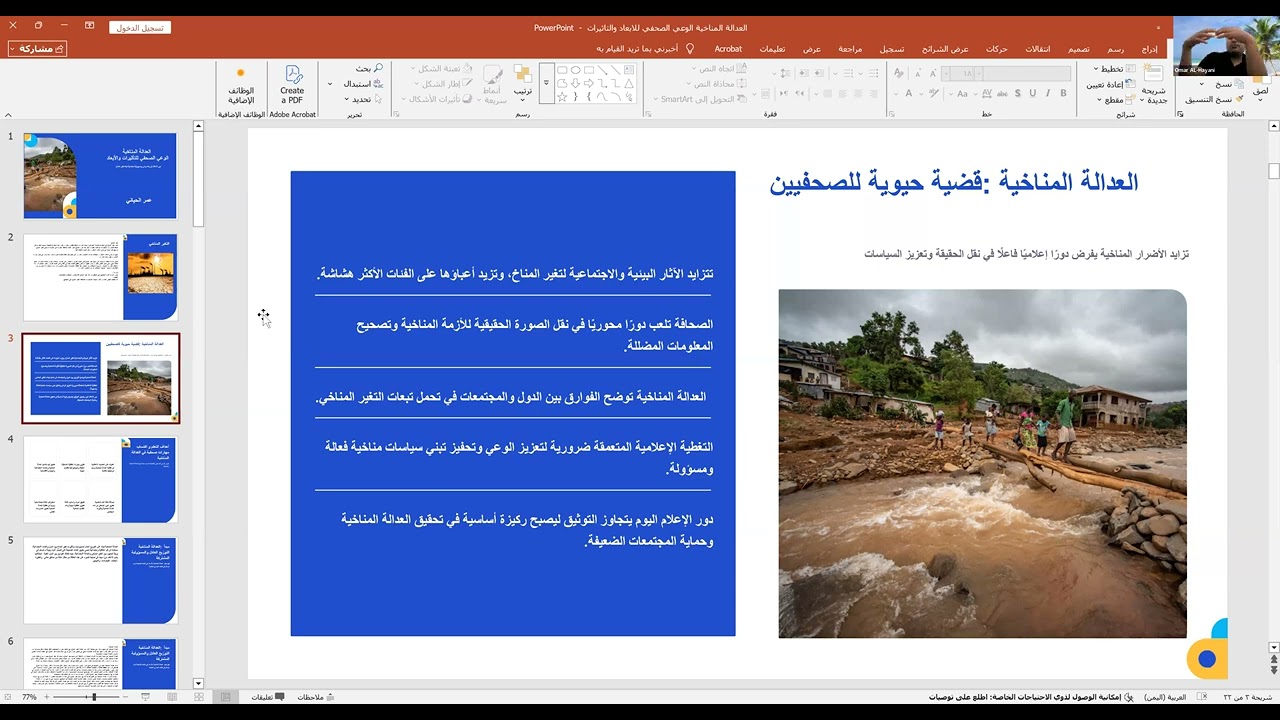Click Replace (استبدال) button
Screen dimensions: 1280x720
[362, 83]
